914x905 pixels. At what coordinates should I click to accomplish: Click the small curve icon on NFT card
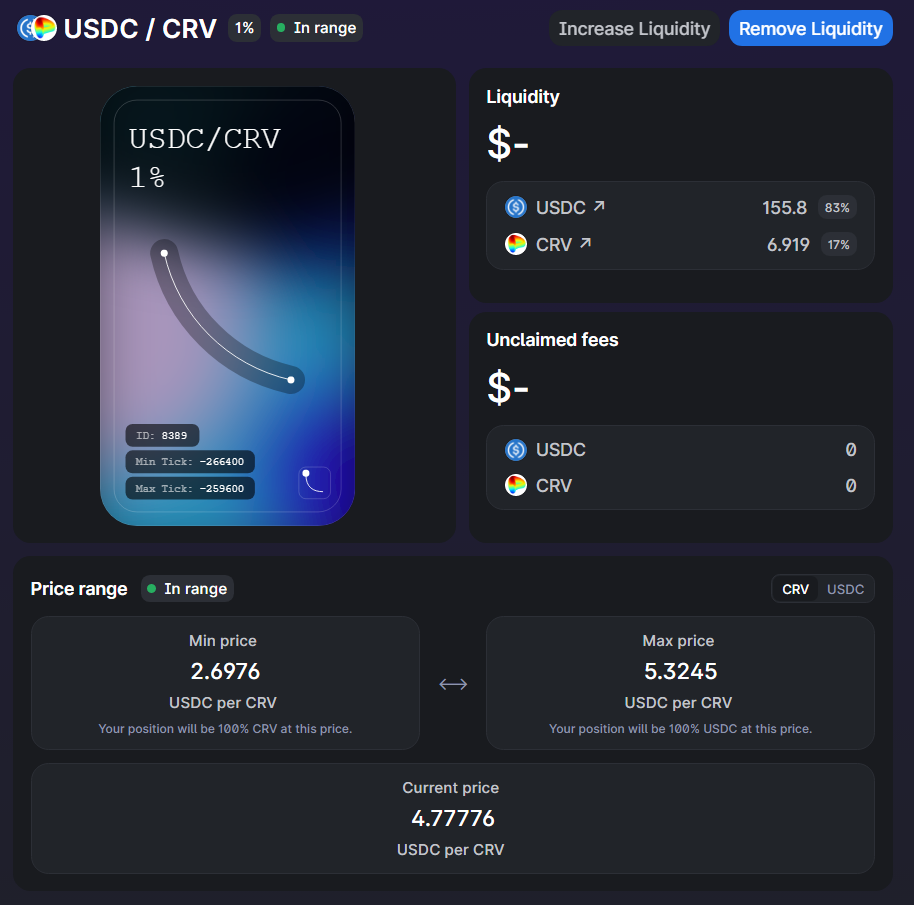(x=315, y=483)
